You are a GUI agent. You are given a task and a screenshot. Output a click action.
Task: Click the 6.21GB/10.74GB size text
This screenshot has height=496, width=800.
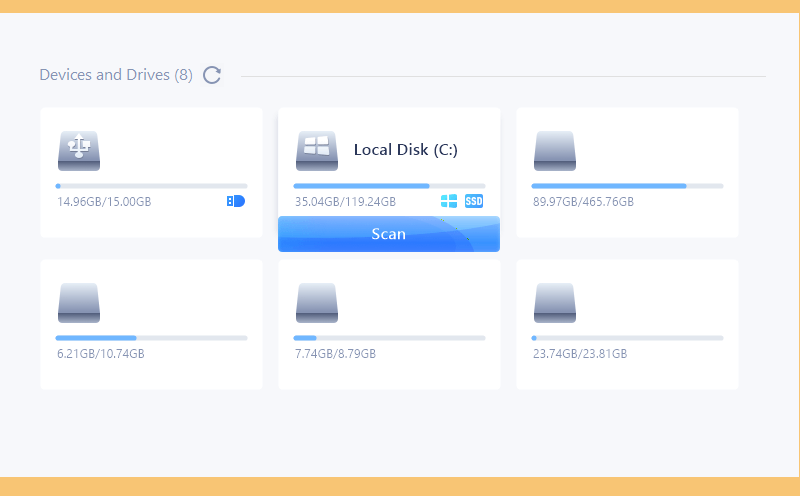pos(101,354)
